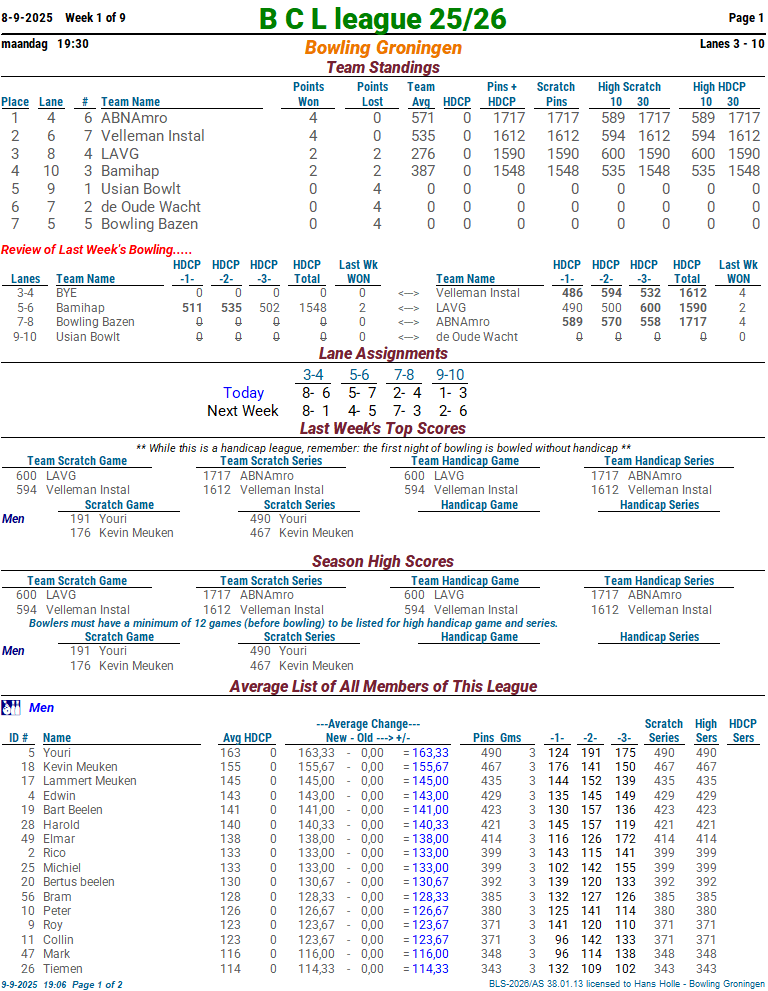
Task: Select the 'Next Week' row label
Action: point(243,411)
